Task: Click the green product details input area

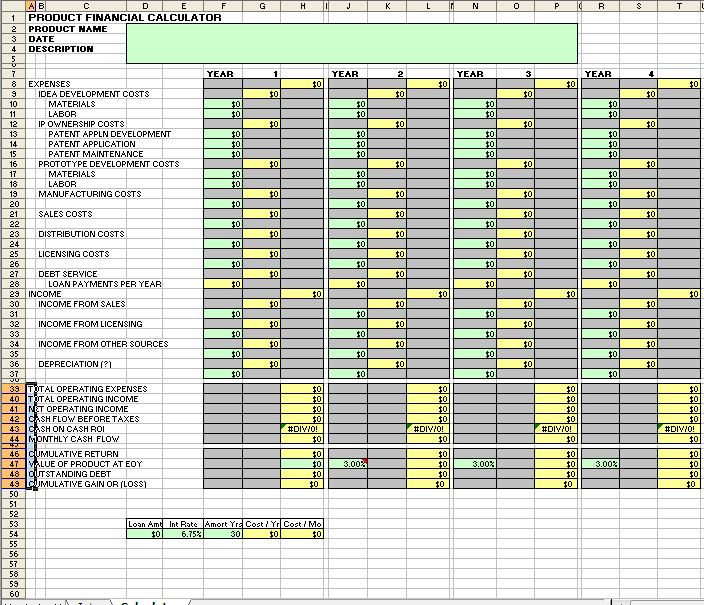Action: 352,44
